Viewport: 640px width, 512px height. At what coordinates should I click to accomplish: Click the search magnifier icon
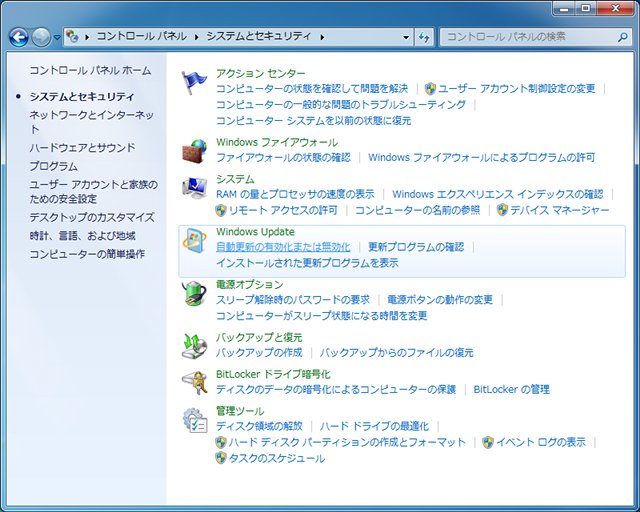pyautogui.click(x=622, y=37)
